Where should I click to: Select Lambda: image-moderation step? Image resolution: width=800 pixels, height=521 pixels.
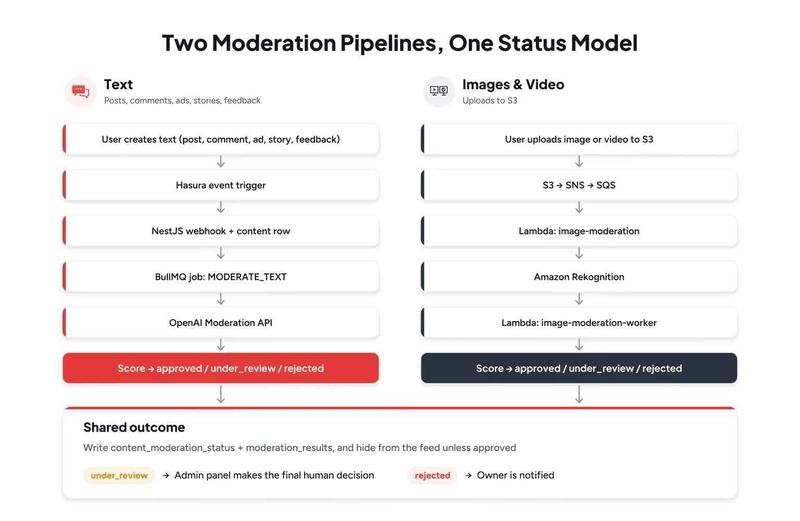tap(579, 231)
